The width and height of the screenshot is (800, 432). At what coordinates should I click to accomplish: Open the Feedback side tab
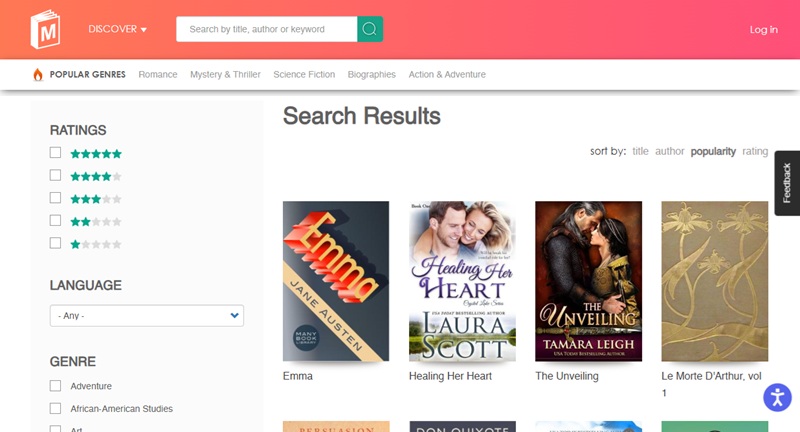tap(786, 183)
